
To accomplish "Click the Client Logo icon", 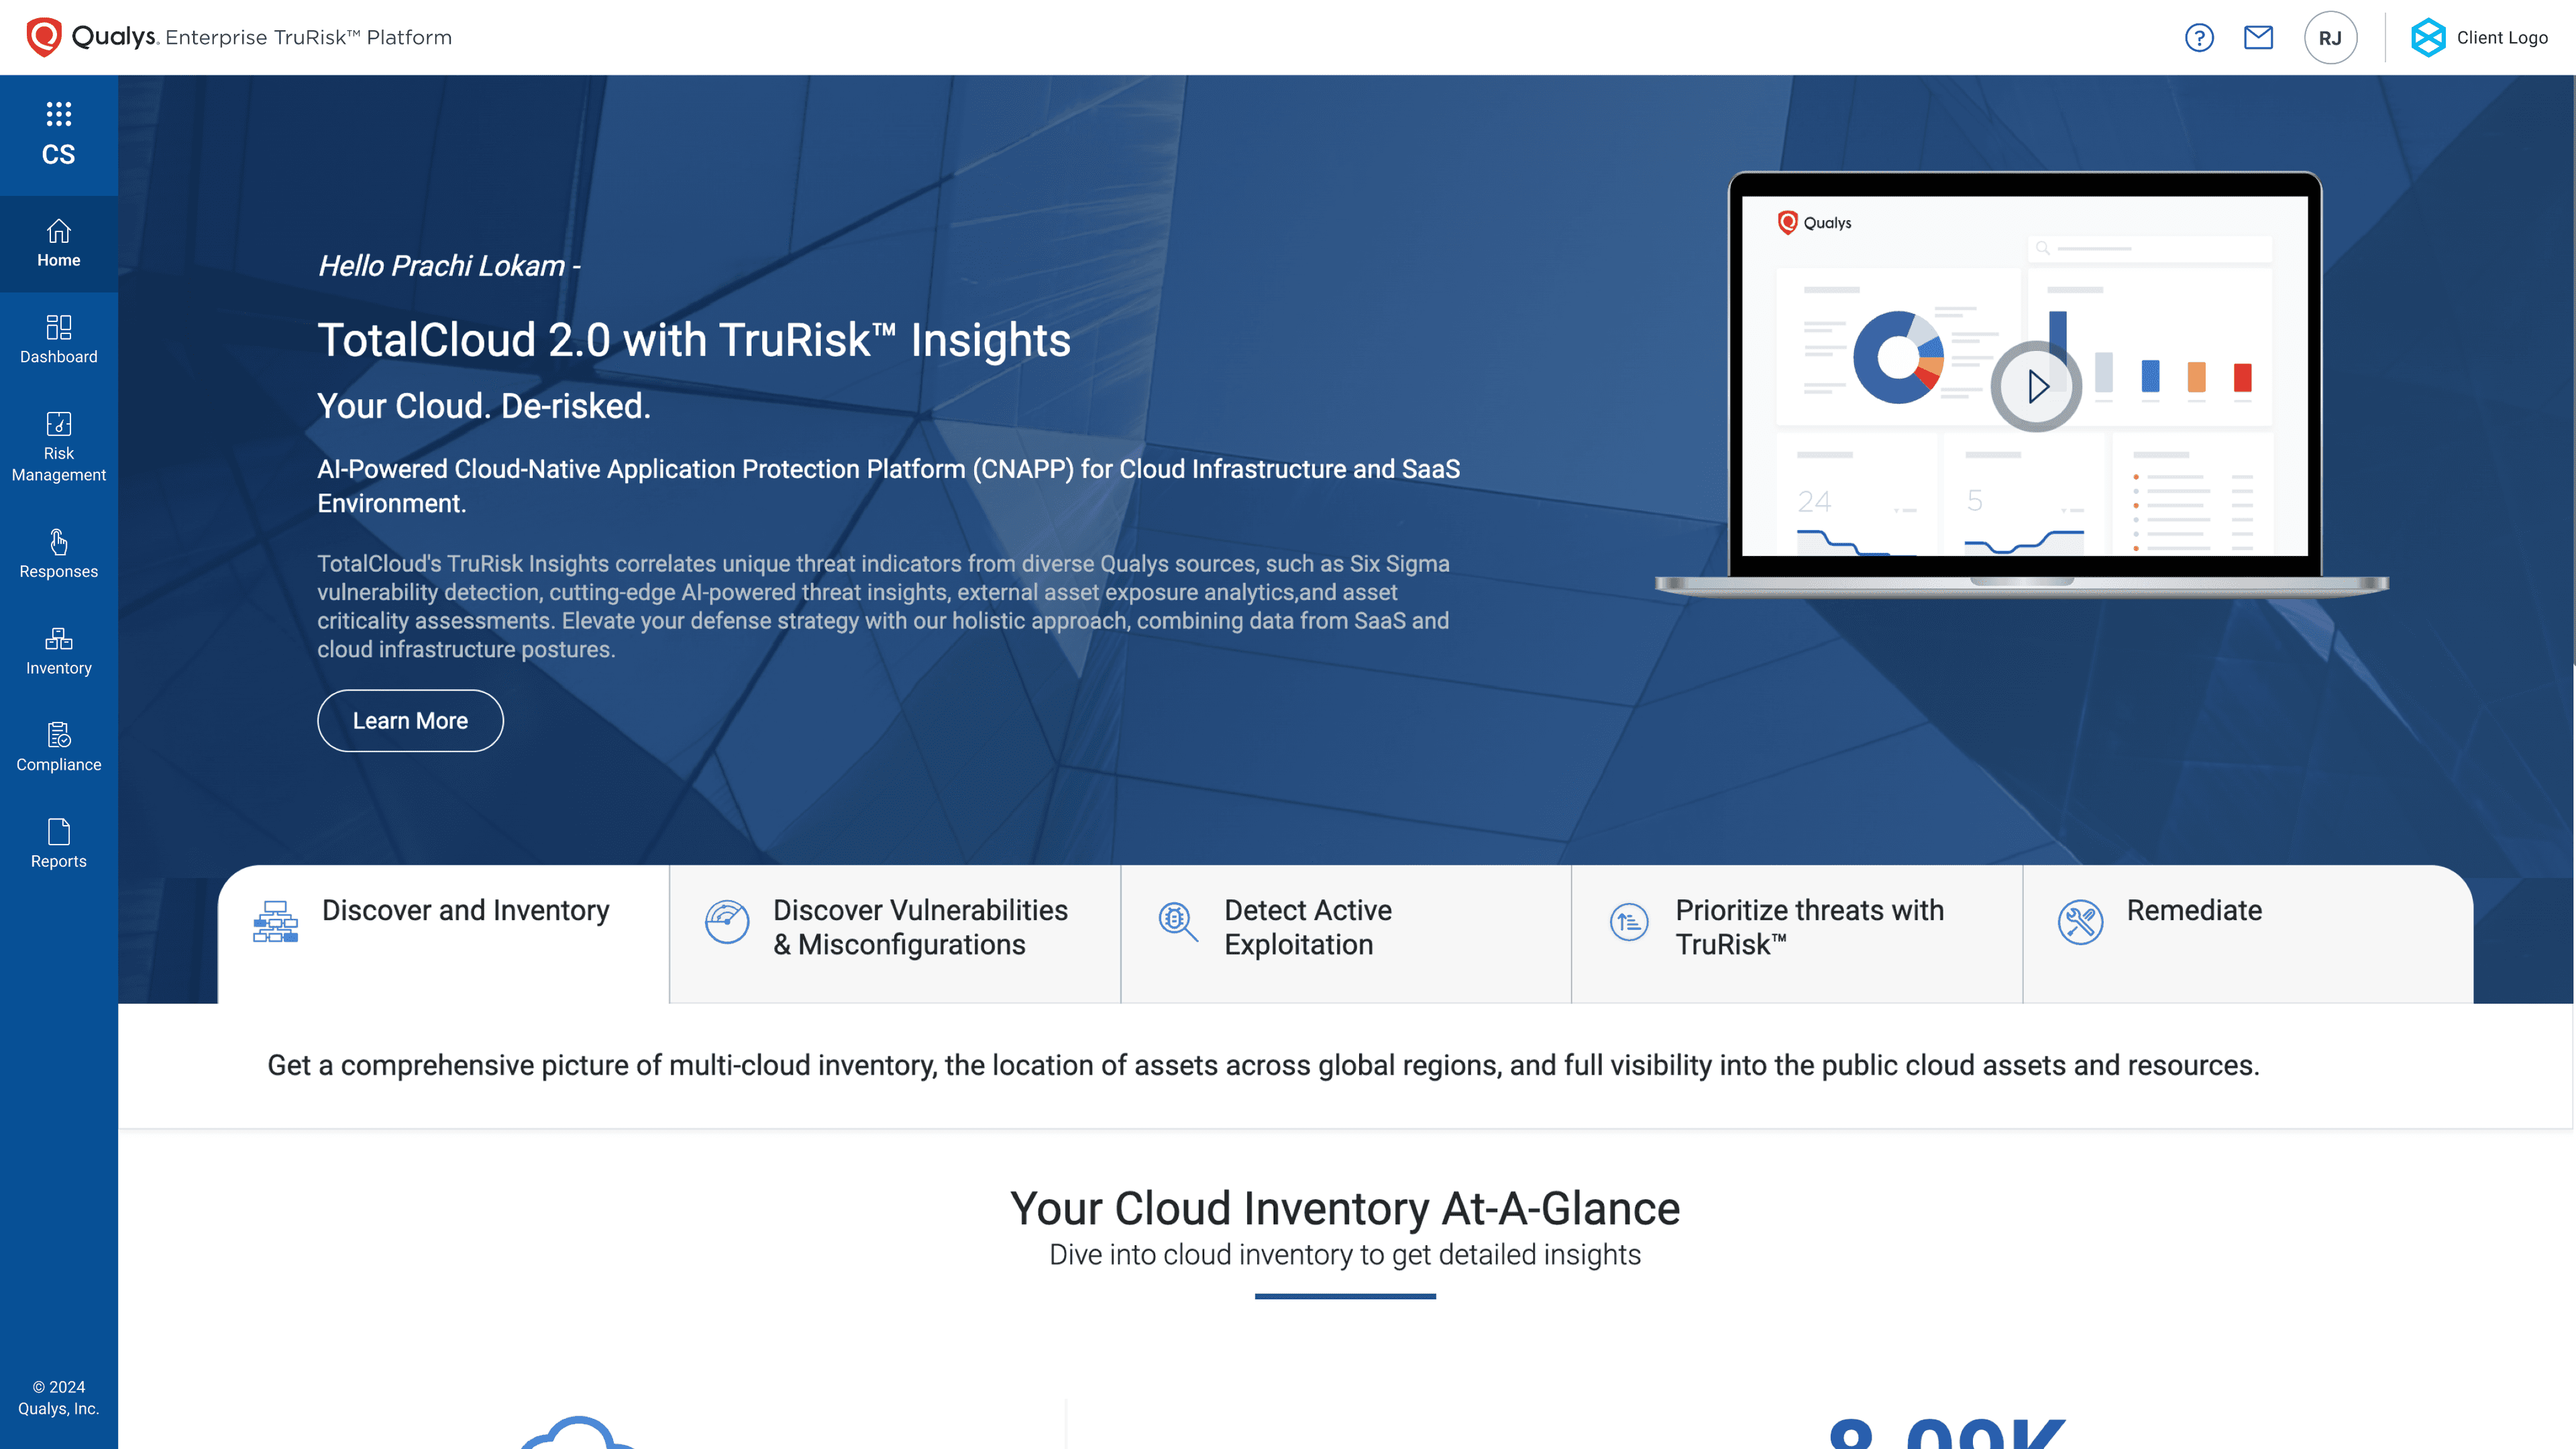I will 2428,38.
